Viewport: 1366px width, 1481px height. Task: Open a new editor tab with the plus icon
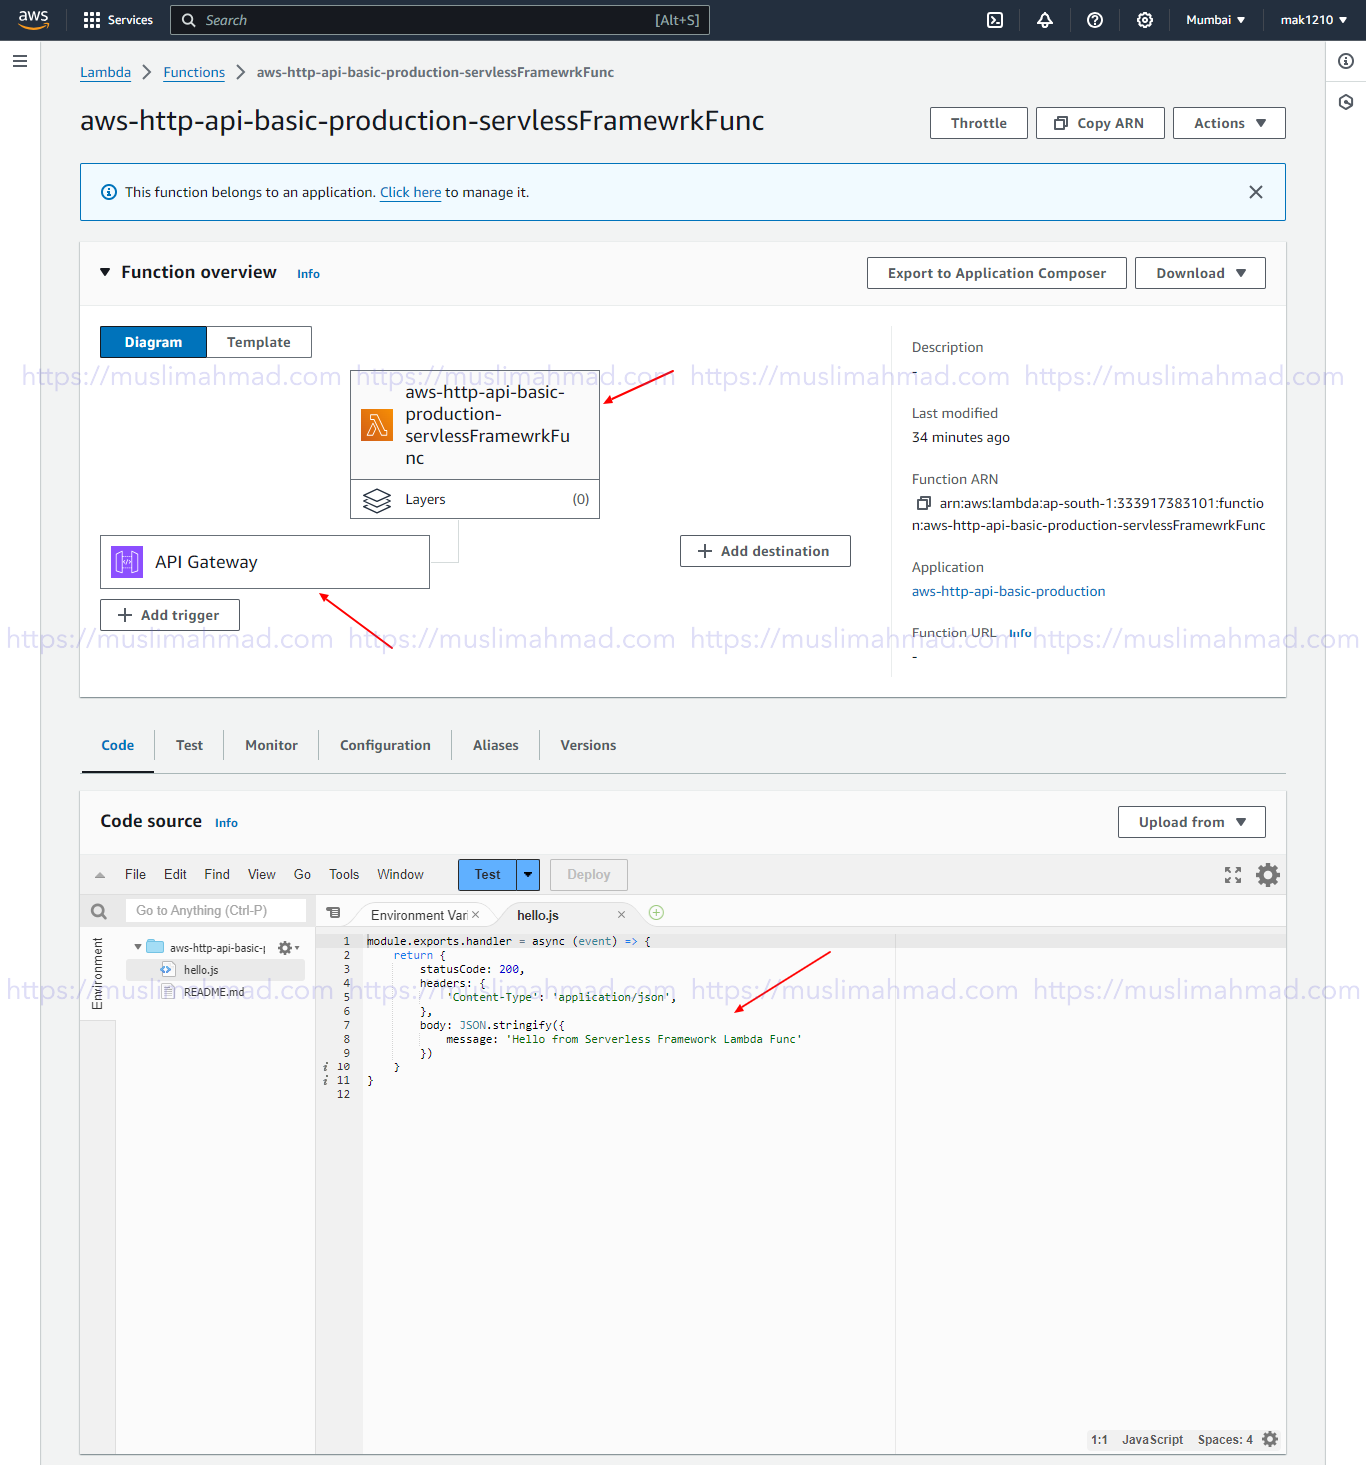(656, 912)
